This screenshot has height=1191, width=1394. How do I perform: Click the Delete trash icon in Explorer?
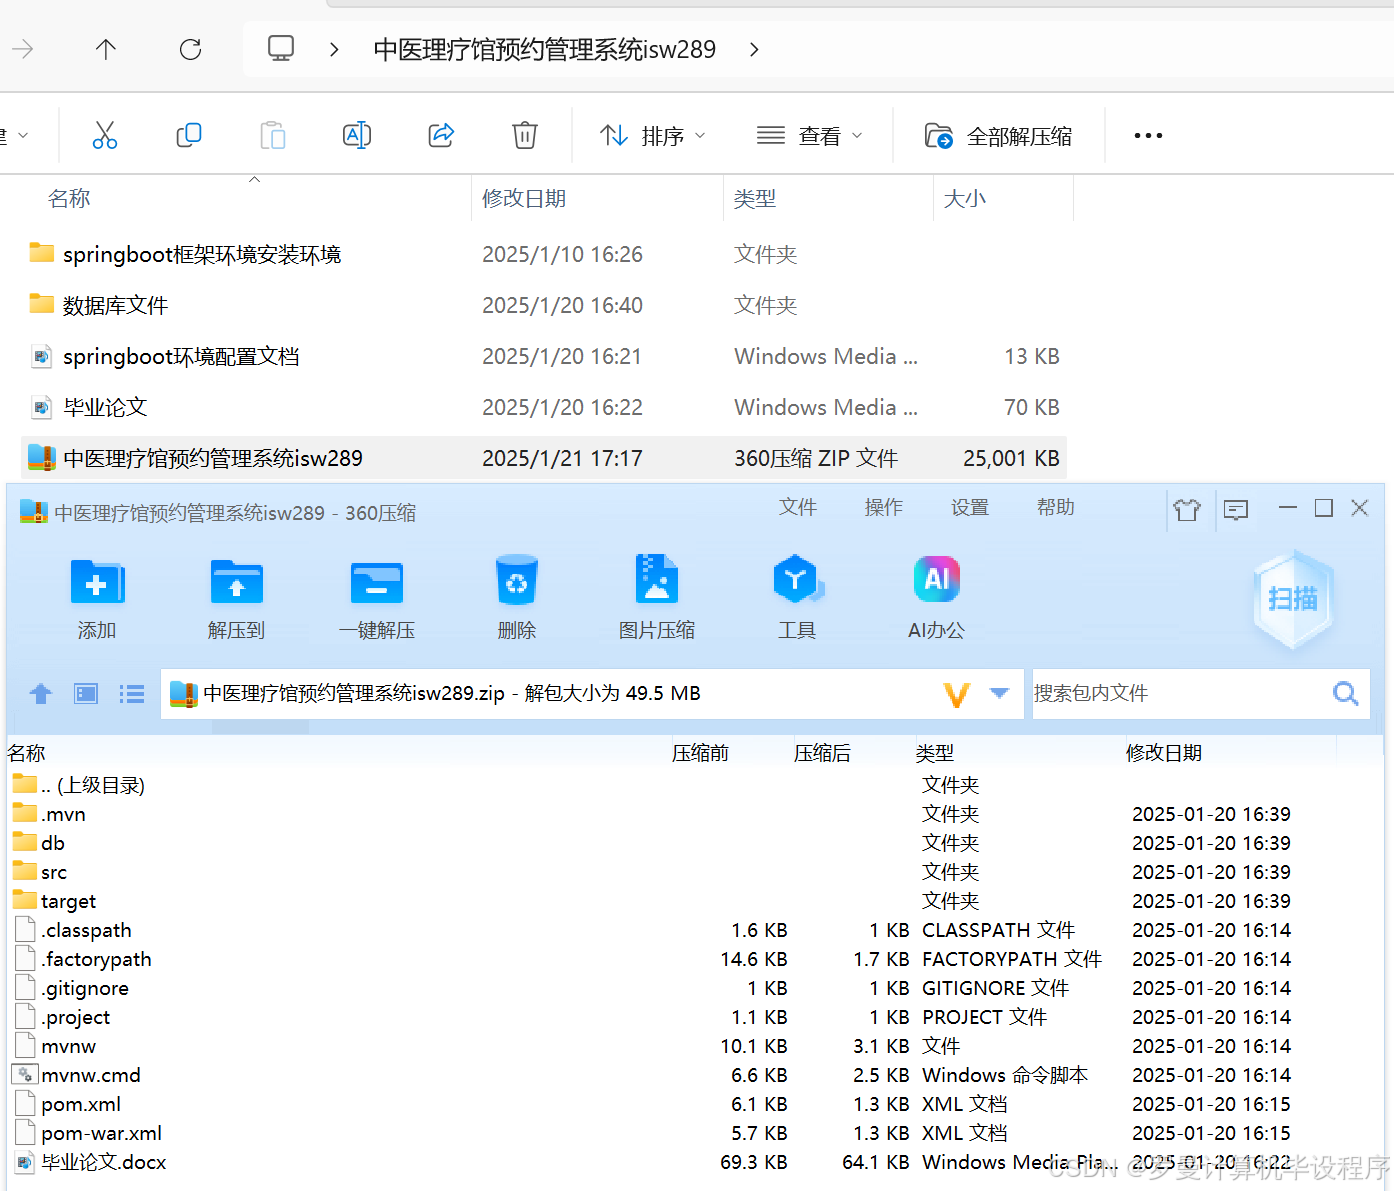(x=525, y=135)
